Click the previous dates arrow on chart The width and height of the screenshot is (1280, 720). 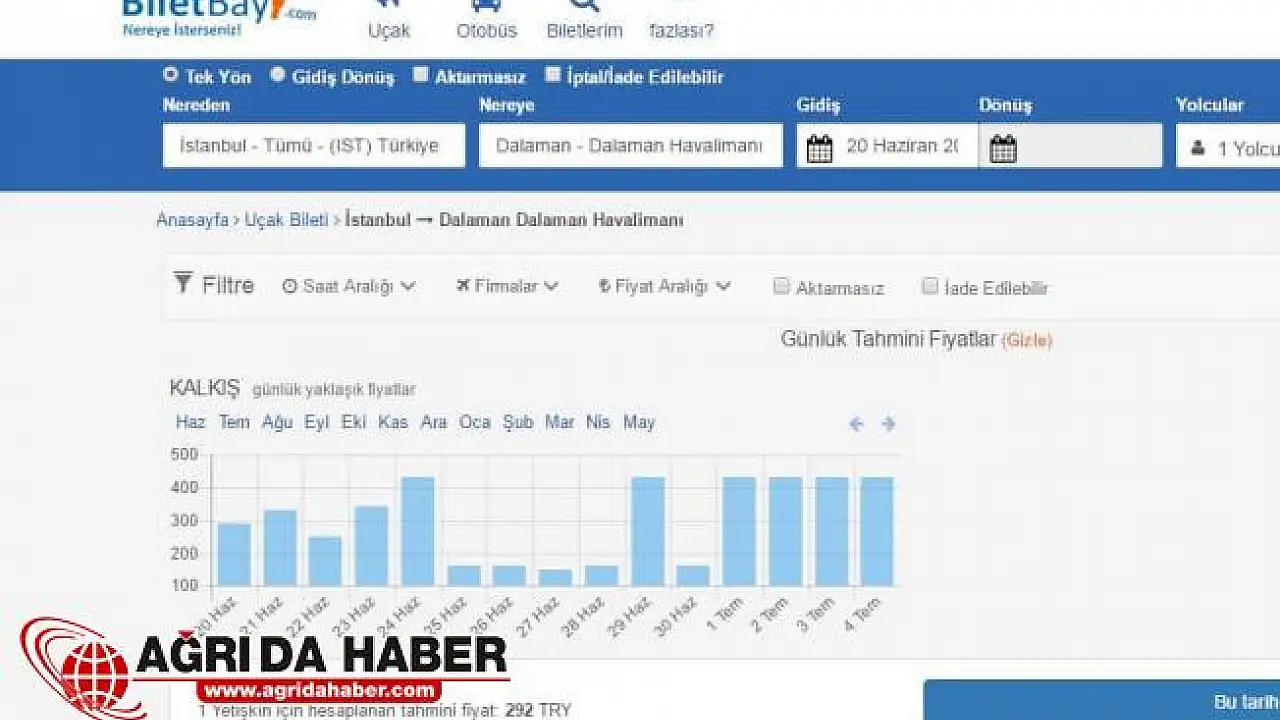[x=856, y=424]
